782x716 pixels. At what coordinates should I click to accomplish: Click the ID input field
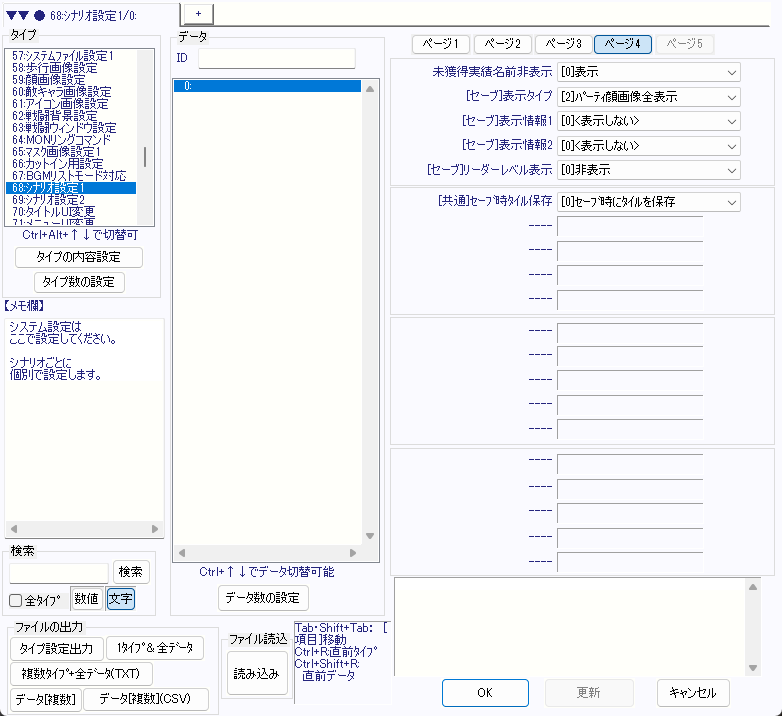pyautogui.click(x=276, y=58)
